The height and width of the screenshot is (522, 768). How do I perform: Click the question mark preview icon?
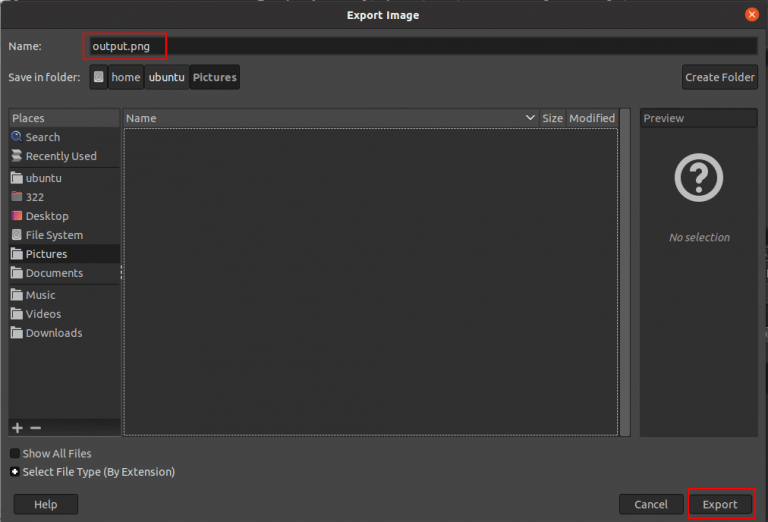pyautogui.click(x=698, y=177)
